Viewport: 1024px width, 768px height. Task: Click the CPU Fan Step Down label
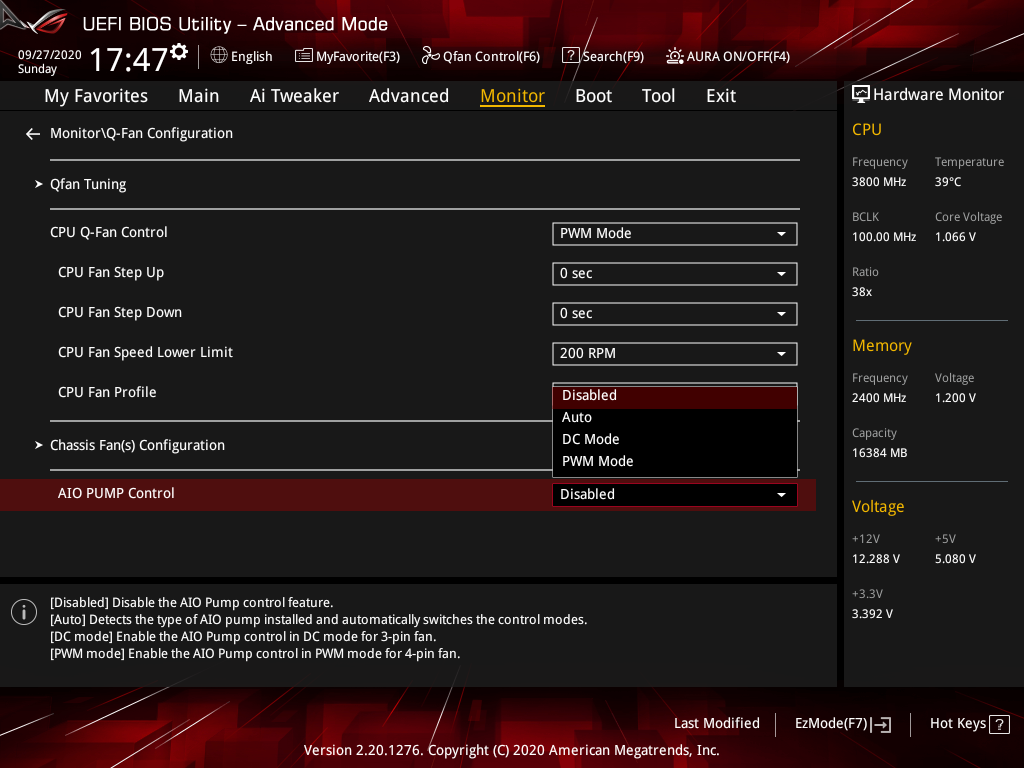120,313
